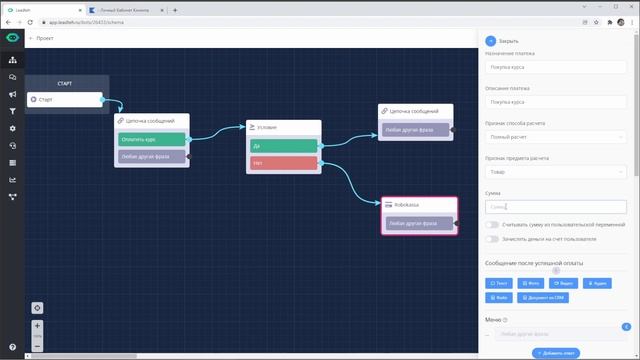Open the table list icon in sidebar
This screenshot has width=640, height=360.
pyautogui.click(x=13, y=163)
